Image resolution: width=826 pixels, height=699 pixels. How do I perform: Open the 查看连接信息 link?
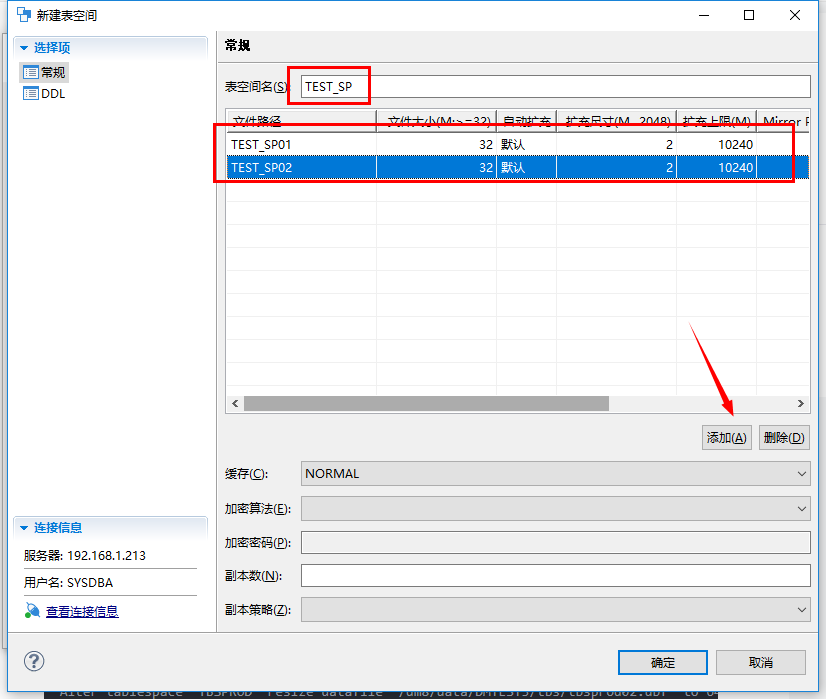[82, 612]
